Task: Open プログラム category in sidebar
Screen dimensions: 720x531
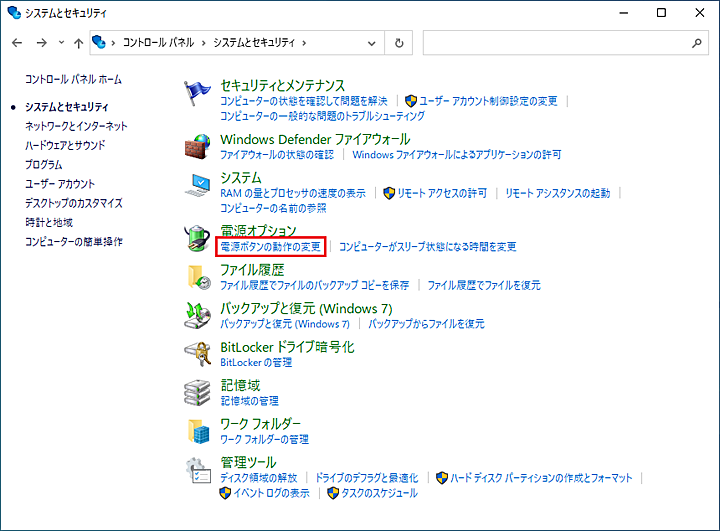Action: (44, 165)
